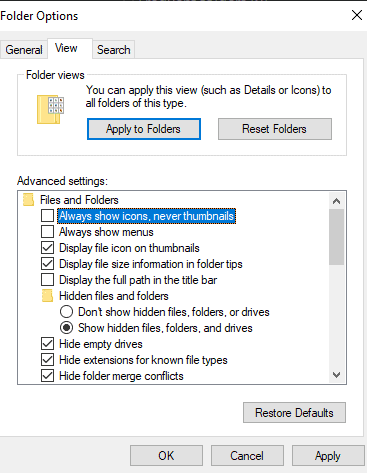Screen dimensions: 367x473
Task: Choose Show hidden files, folders, and drives
Action: [x=66, y=328]
